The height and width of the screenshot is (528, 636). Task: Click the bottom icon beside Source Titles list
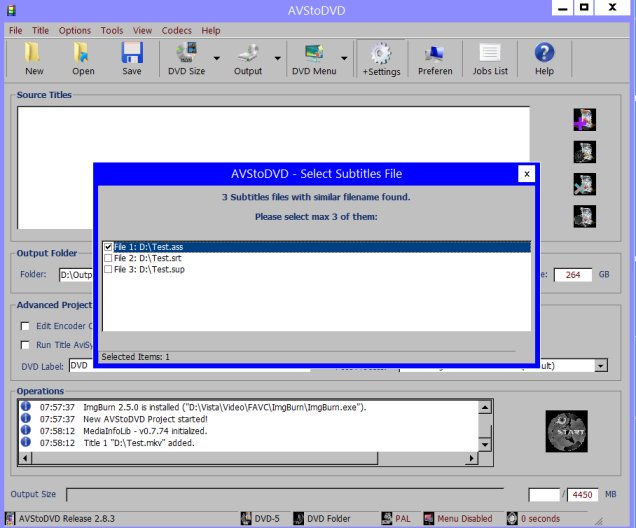coord(584,216)
